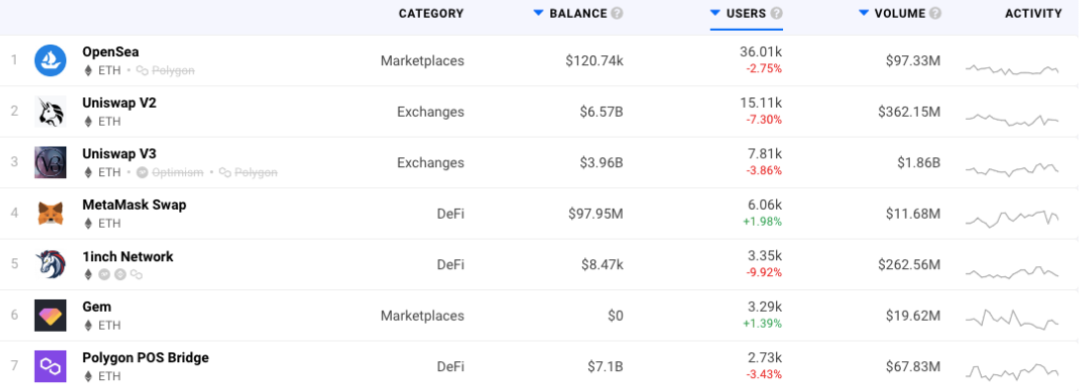Viewport: 1080px width, 391px height.
Task: Click the +1.39% users change
Action: point(763,324)
